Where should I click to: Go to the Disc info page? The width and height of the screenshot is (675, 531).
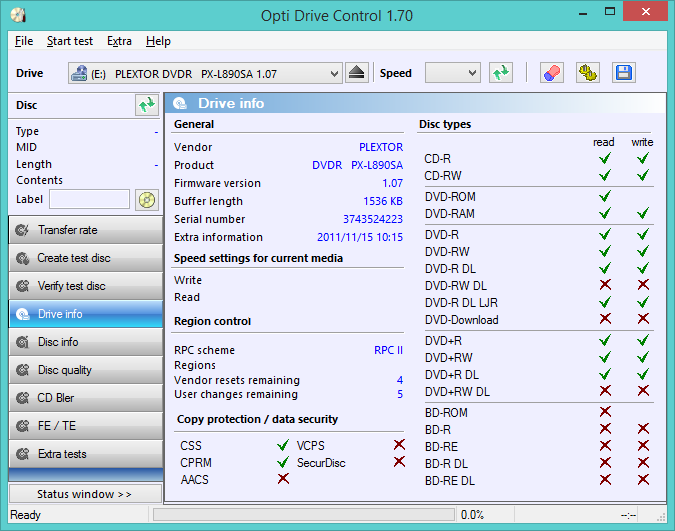(86, 342)
